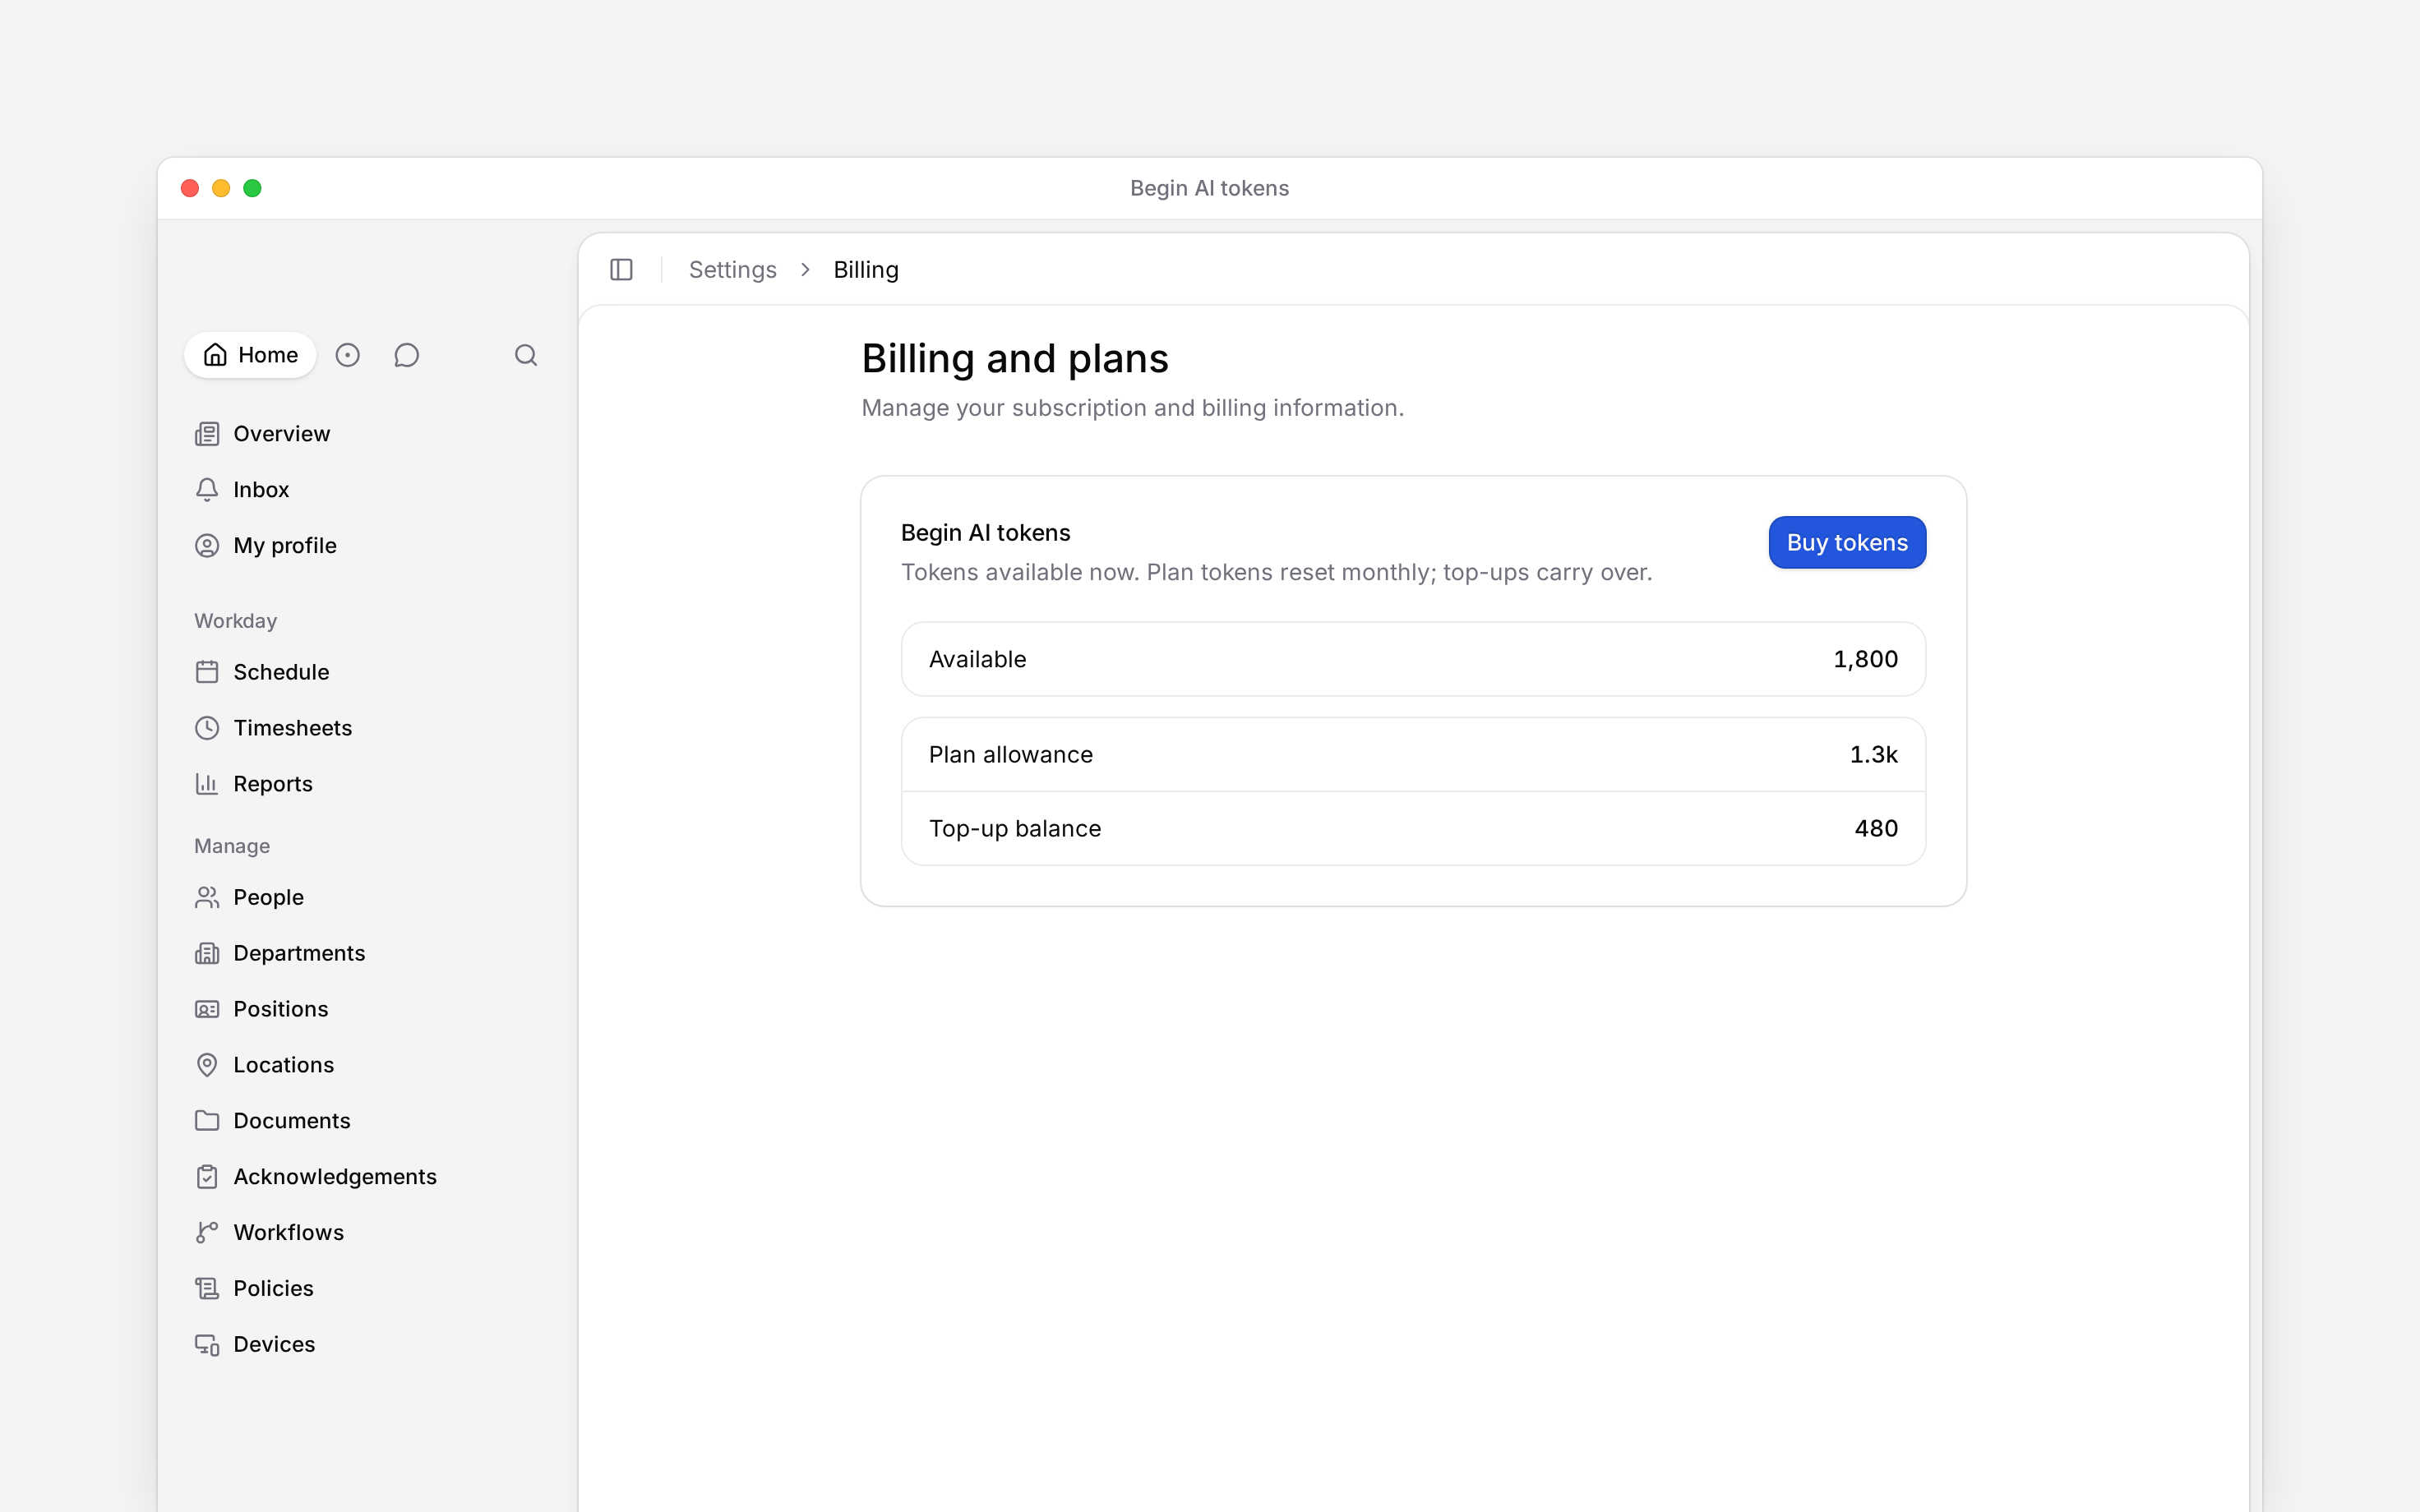2420x1512 pixels.
Task: Click the My profile avatar icon
Action: coord(207,546)
